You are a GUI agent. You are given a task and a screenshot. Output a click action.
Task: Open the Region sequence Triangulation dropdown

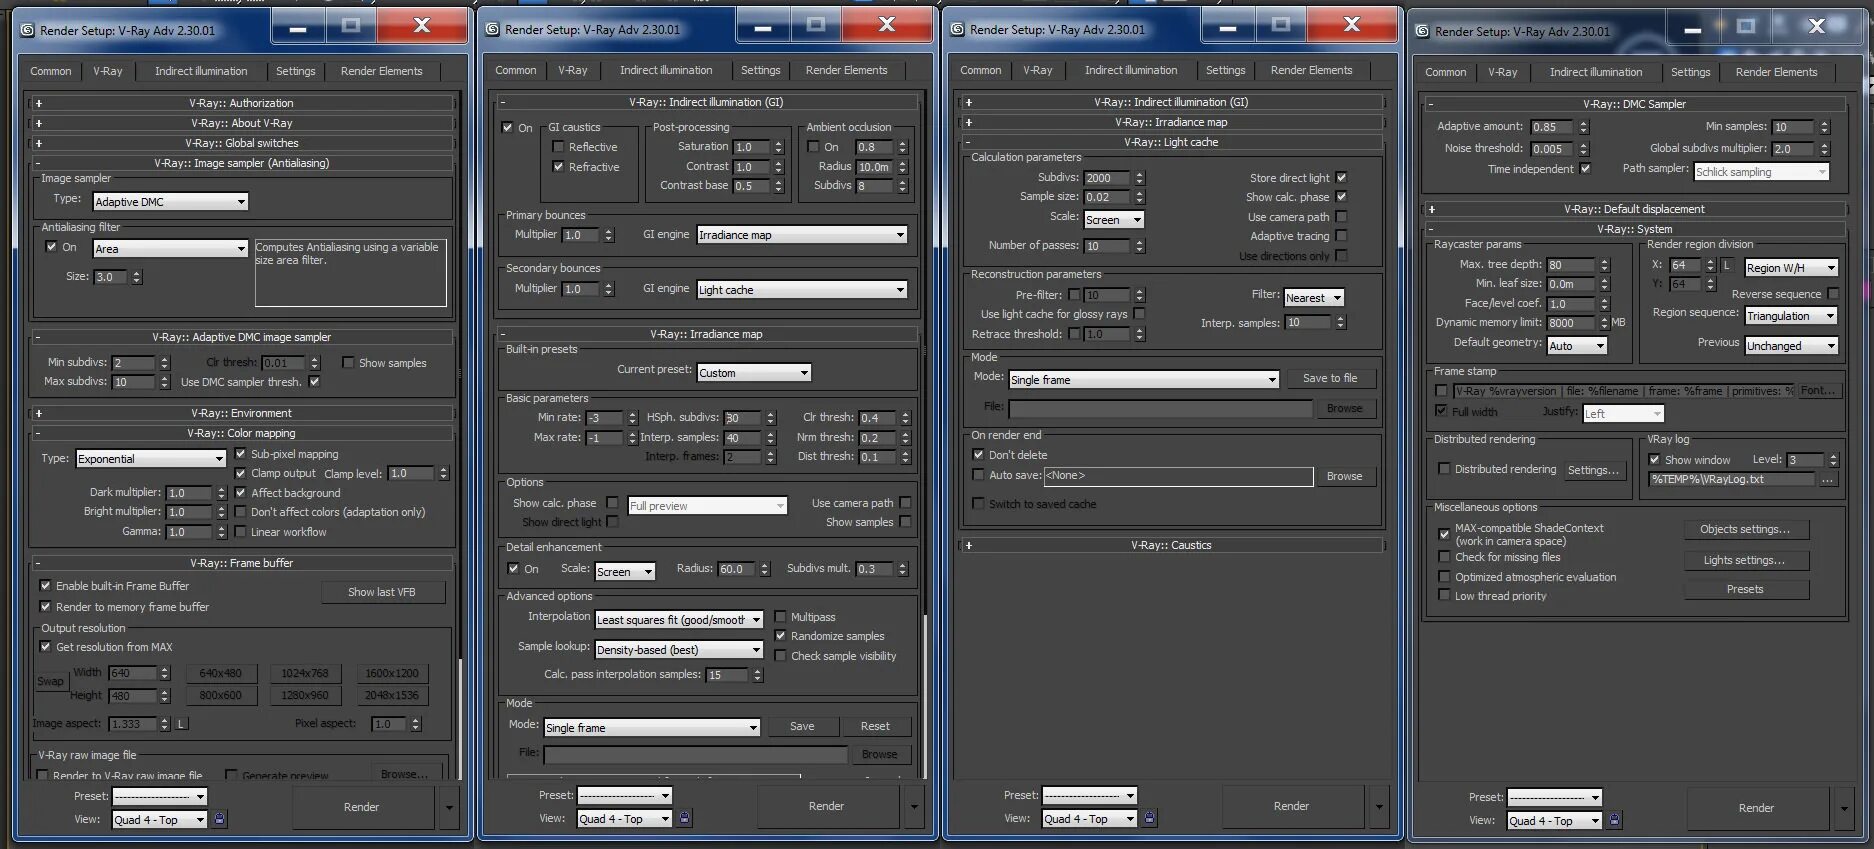point(1791,315)
